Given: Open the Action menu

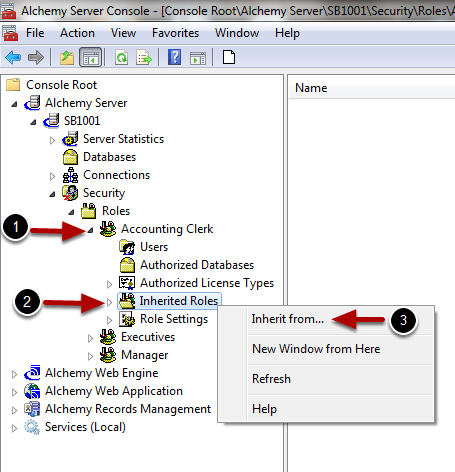Looking at the screenshot, I should (77, 33).
